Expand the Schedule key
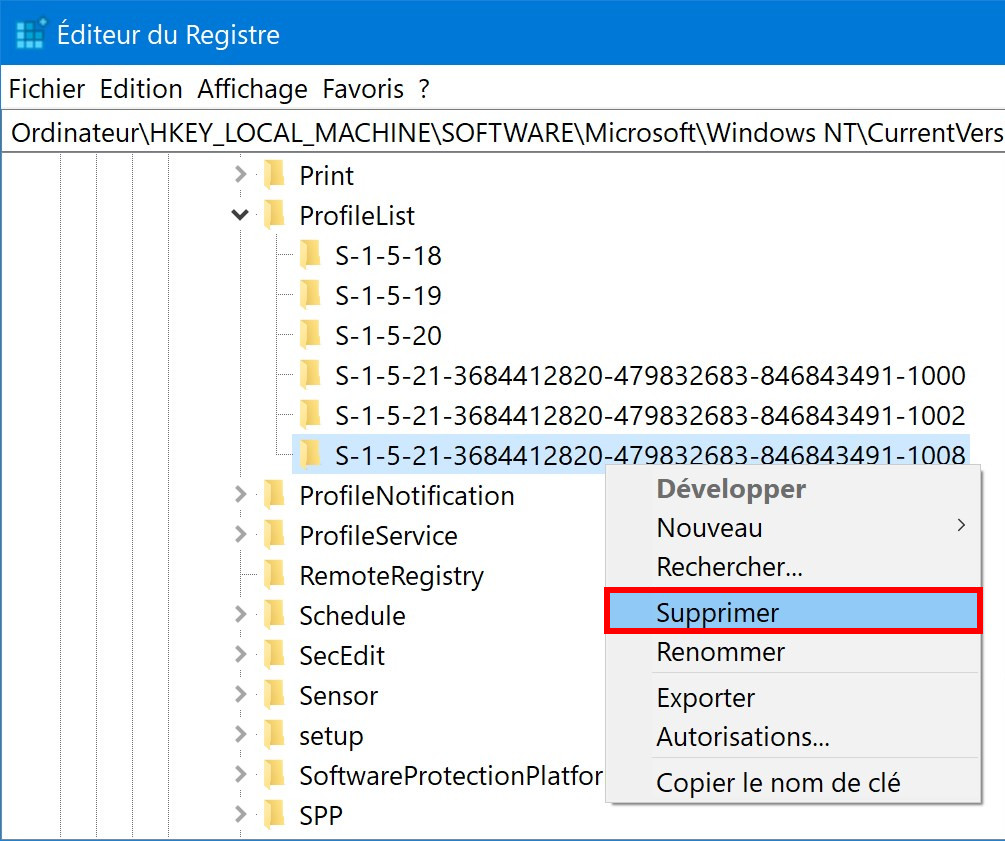The width and height of the screenshot is (1005, 841). point(240,615)
